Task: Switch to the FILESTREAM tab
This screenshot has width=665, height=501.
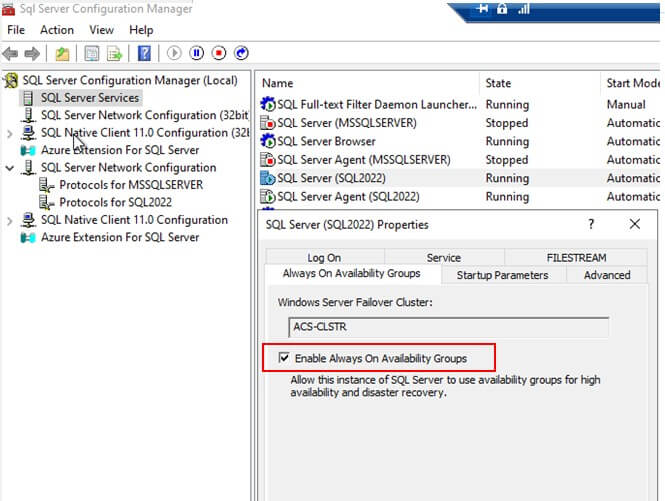Action: tap(576, 257)
